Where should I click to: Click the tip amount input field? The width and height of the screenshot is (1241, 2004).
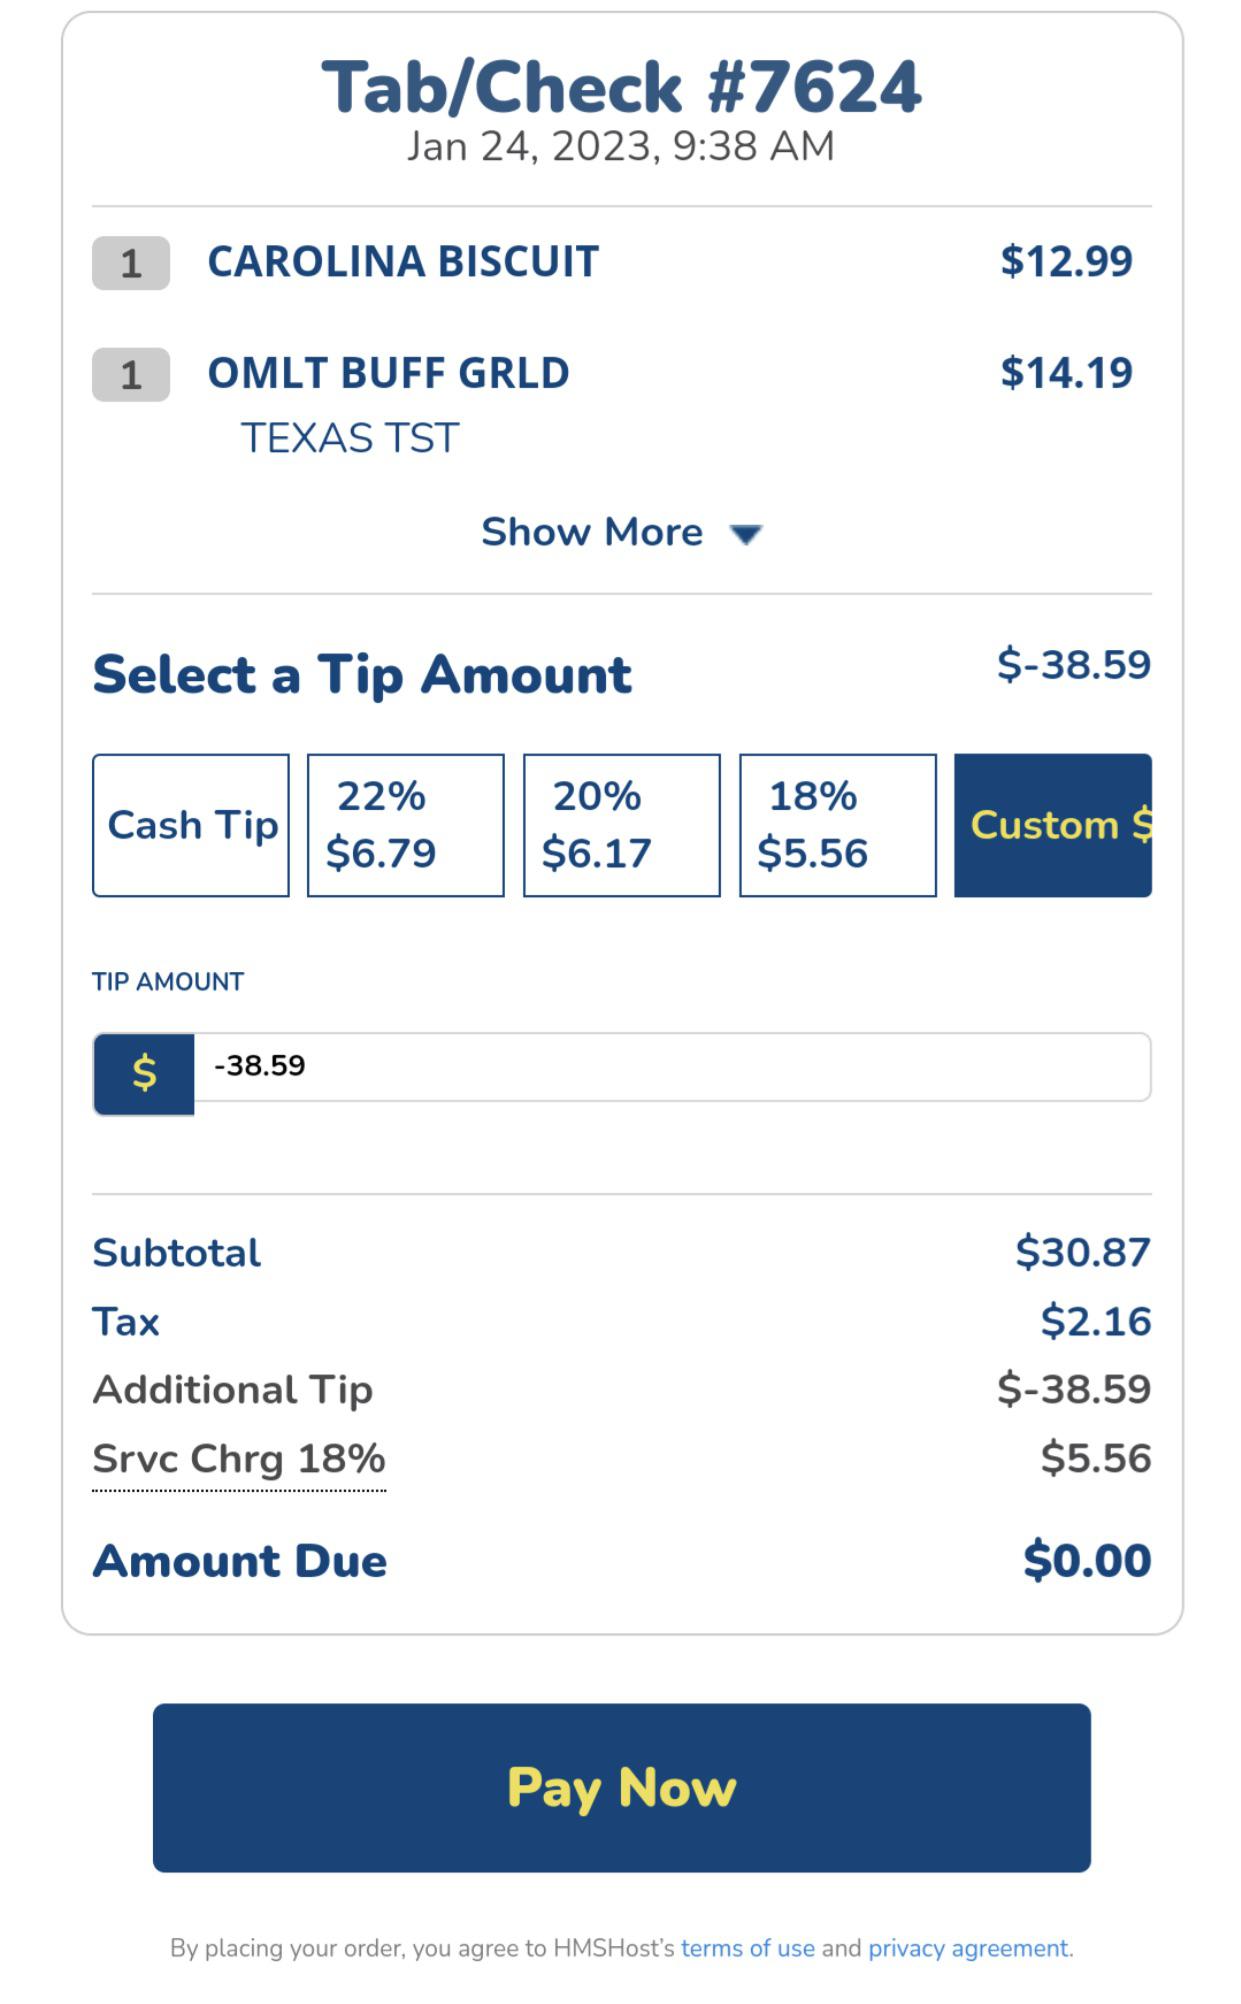(x=670, y=1067)
